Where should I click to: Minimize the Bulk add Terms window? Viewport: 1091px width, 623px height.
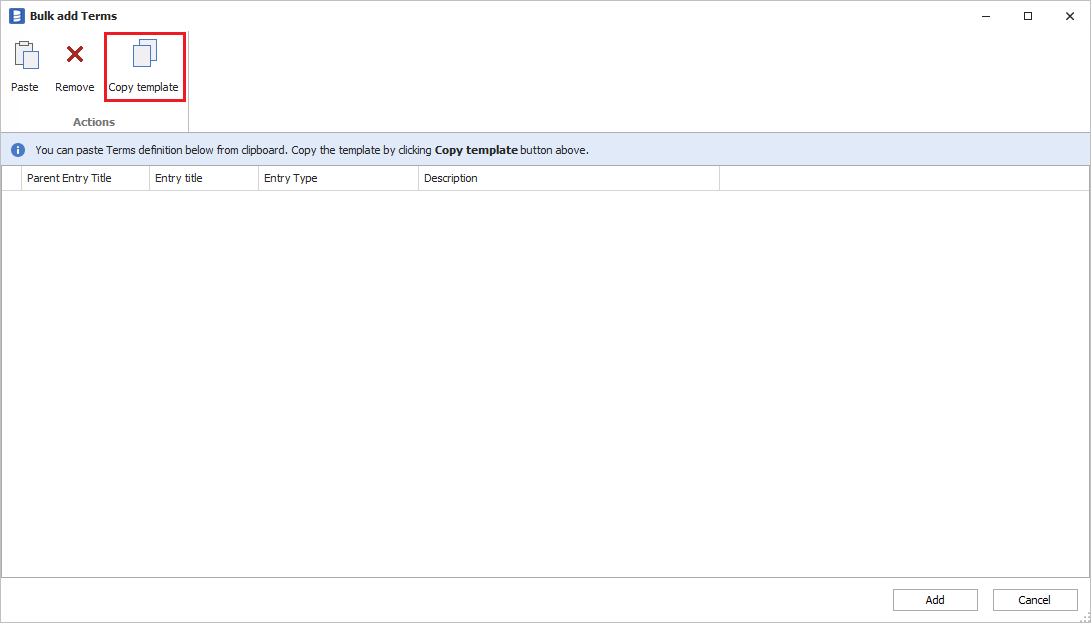coord(985,16)
